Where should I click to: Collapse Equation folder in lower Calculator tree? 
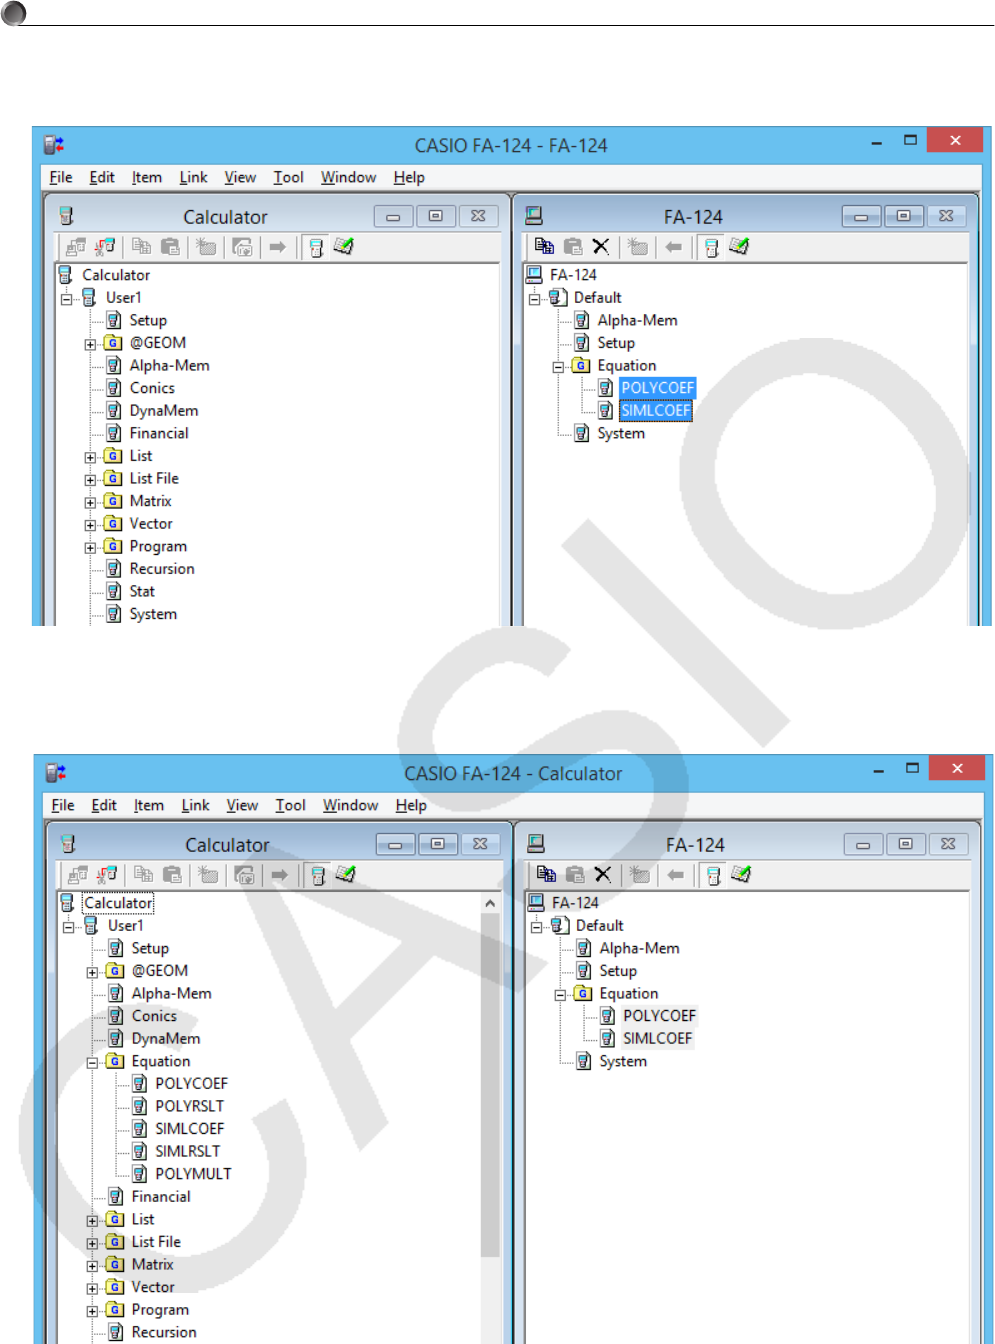(x=92, y=1063)
